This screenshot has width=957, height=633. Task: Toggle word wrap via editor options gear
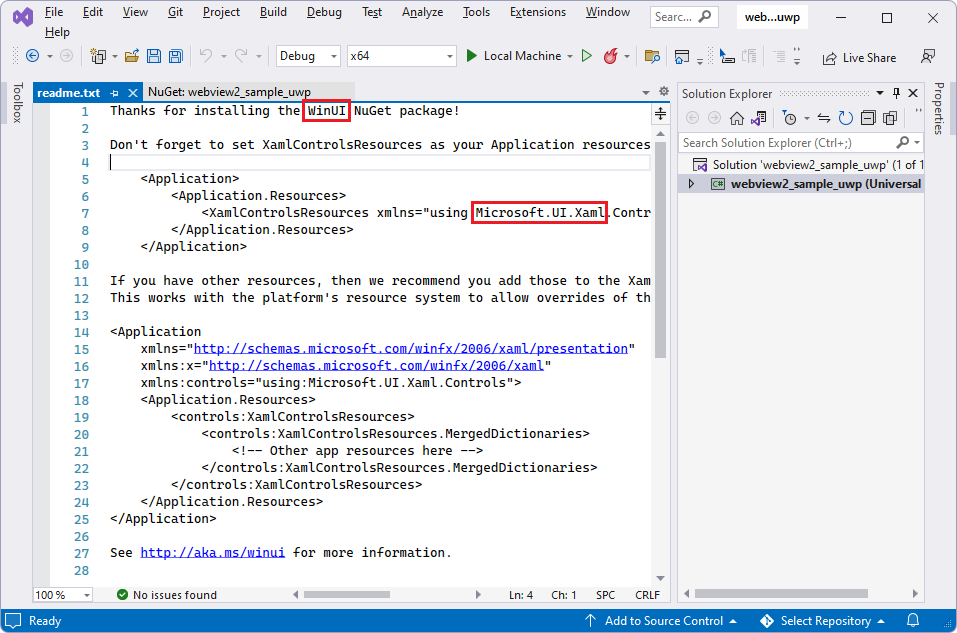click(x=662, y=91)
